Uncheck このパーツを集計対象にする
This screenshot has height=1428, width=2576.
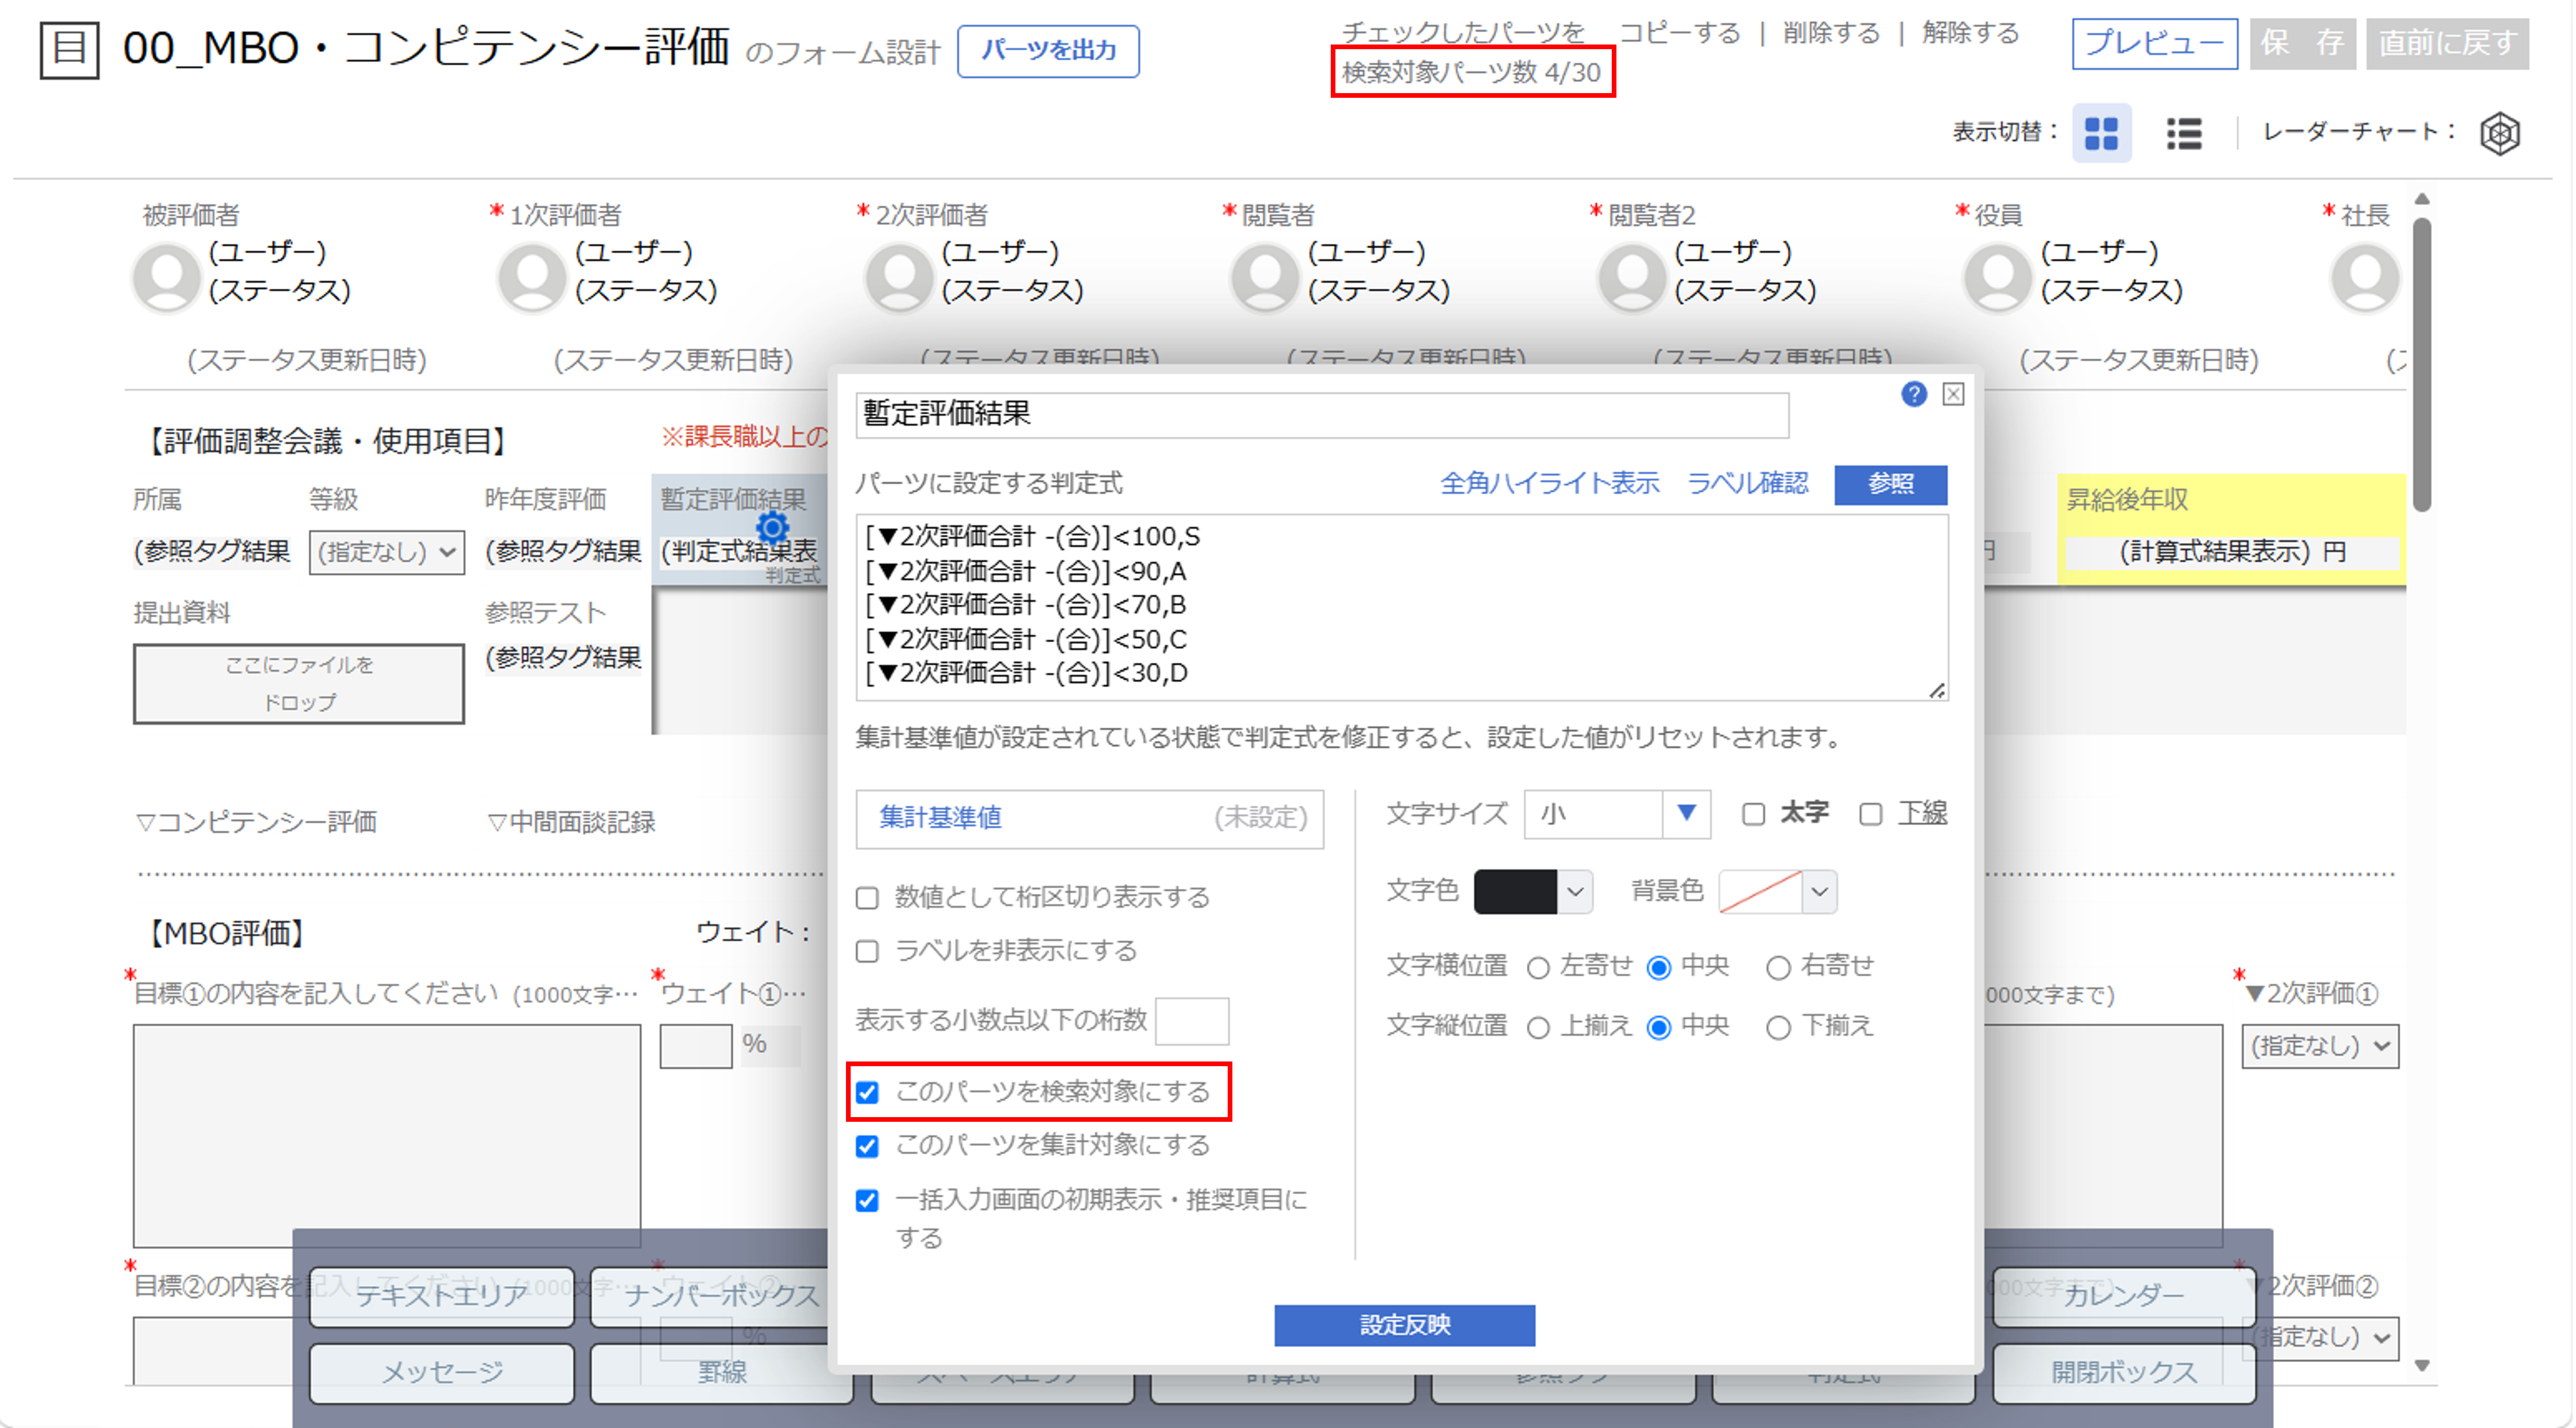(867, 1146)
